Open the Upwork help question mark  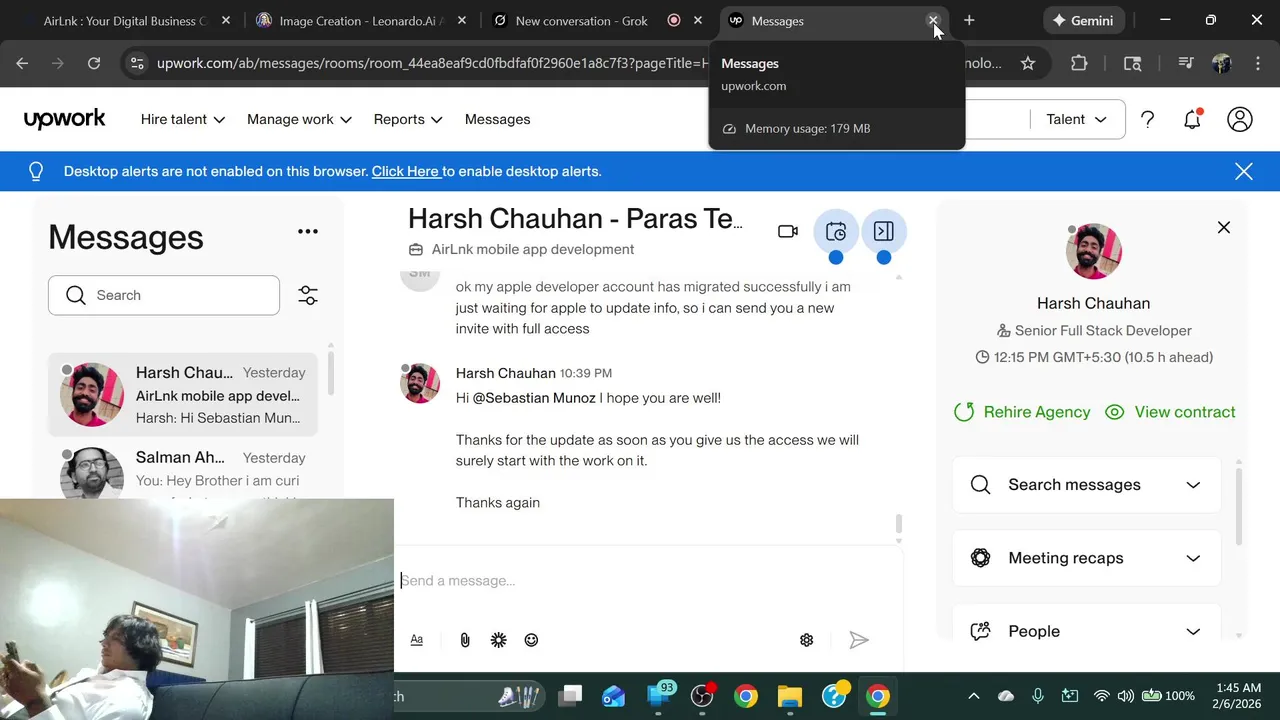[x=1147, y=120]
